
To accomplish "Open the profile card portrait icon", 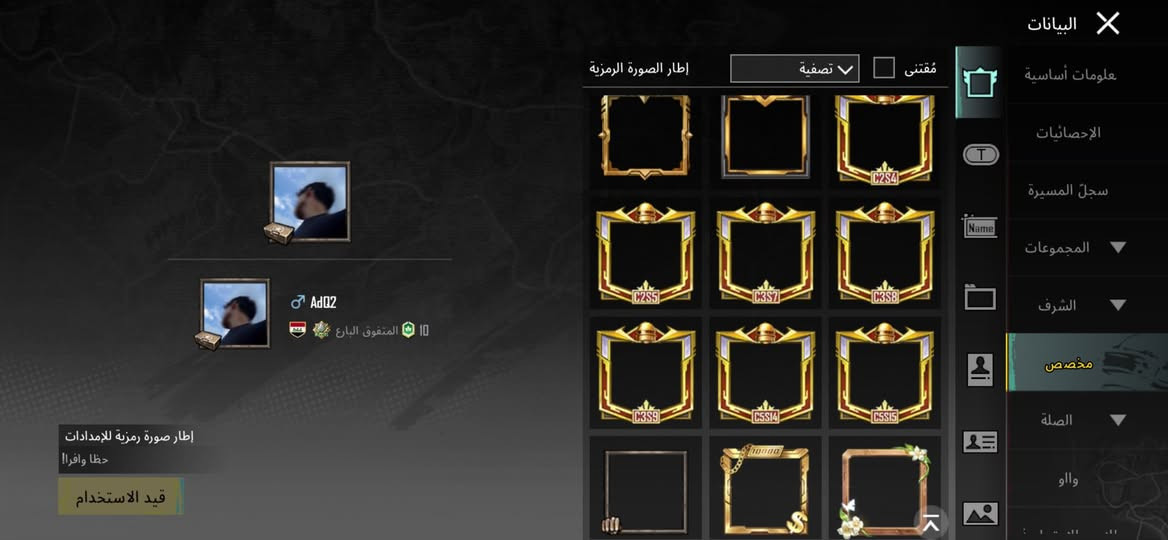I will (x=980, y=369).
